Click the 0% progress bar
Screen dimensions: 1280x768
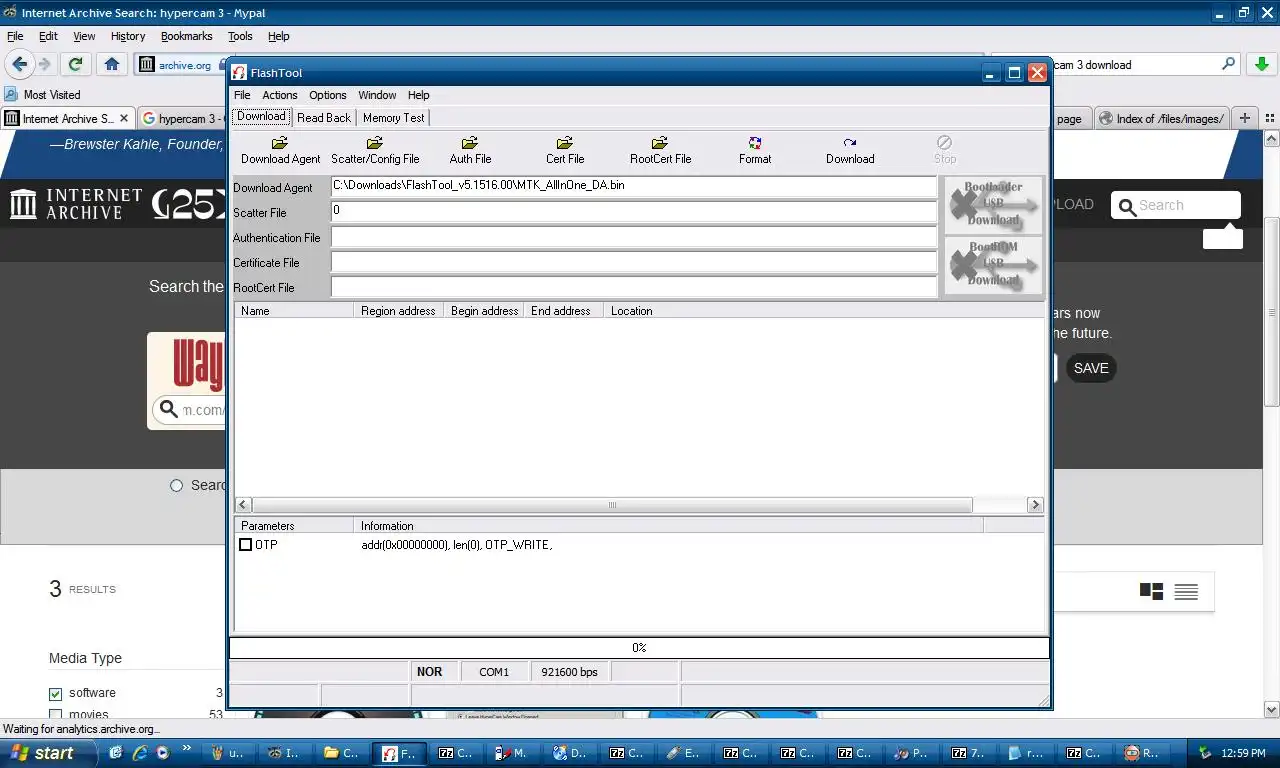pyautogui.click(x=639, y=648)
